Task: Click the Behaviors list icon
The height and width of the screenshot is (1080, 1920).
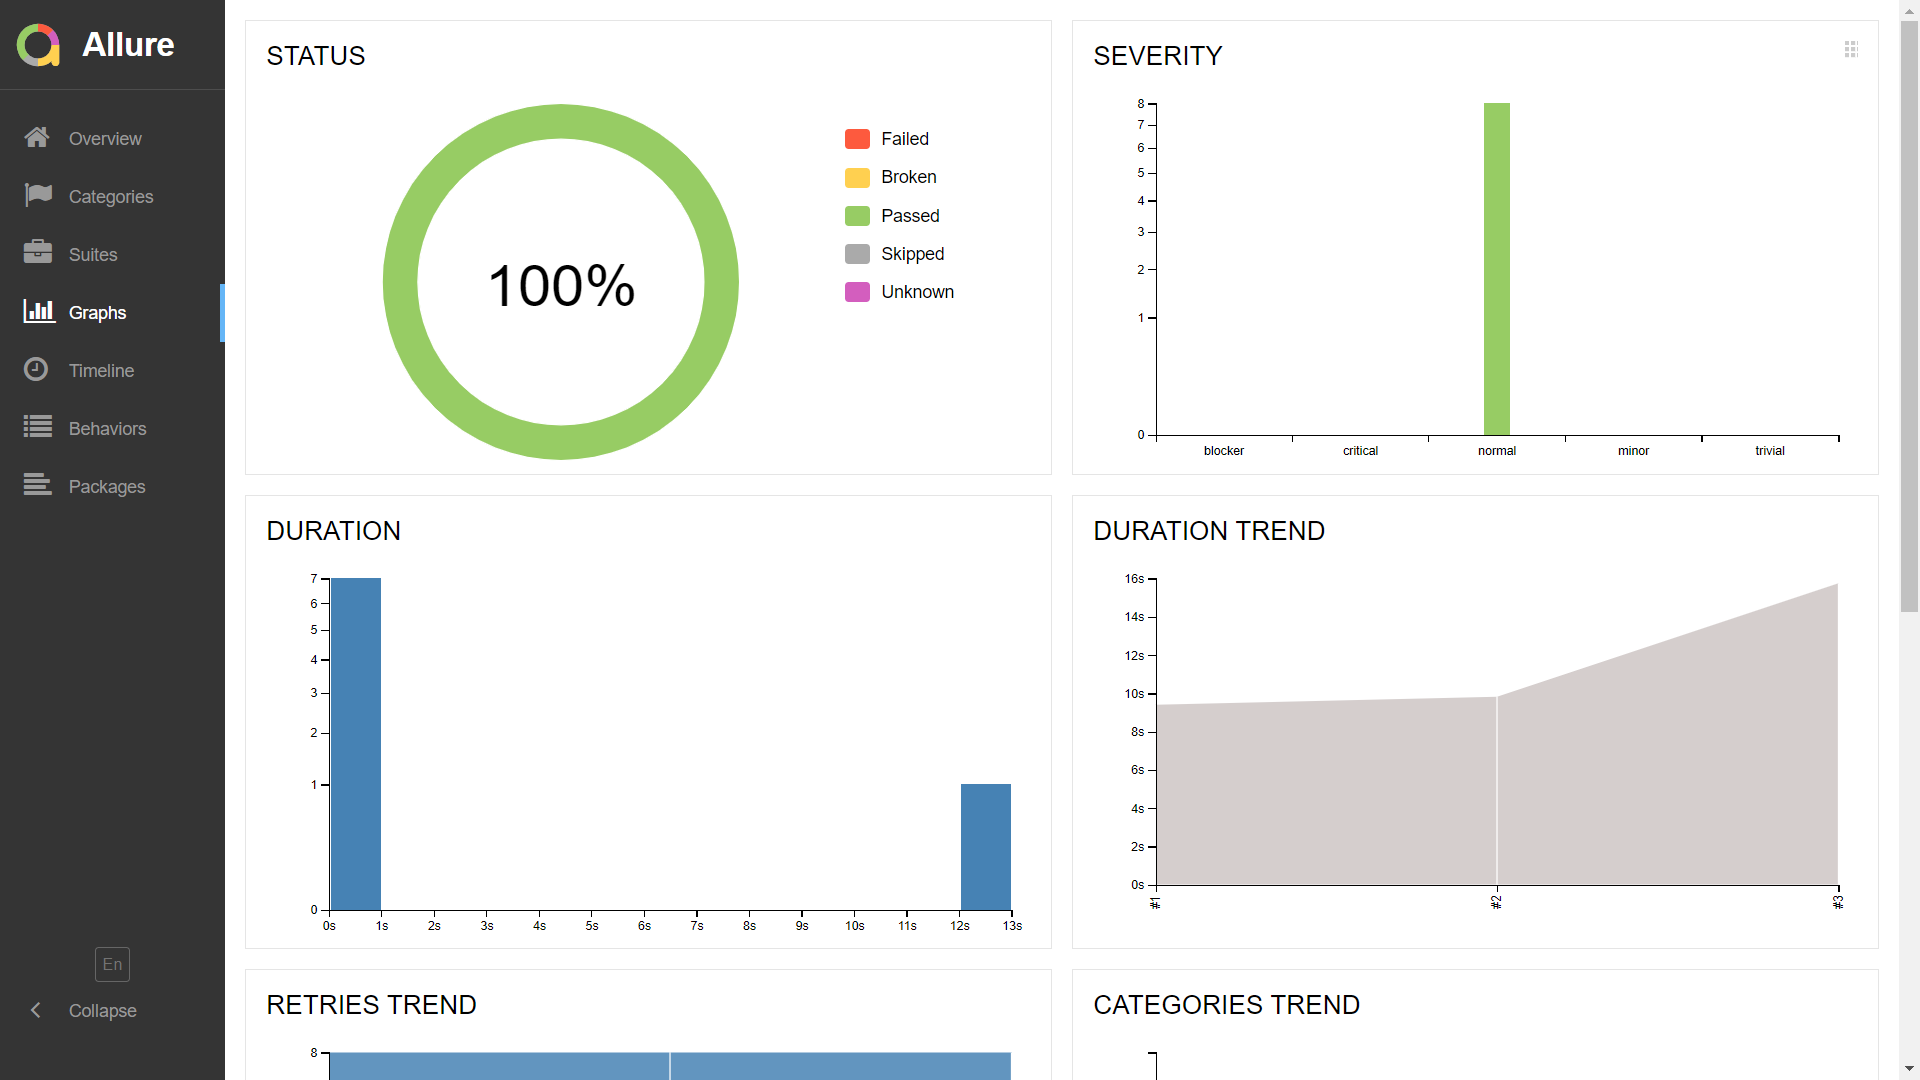Action: tap(38, 427)
